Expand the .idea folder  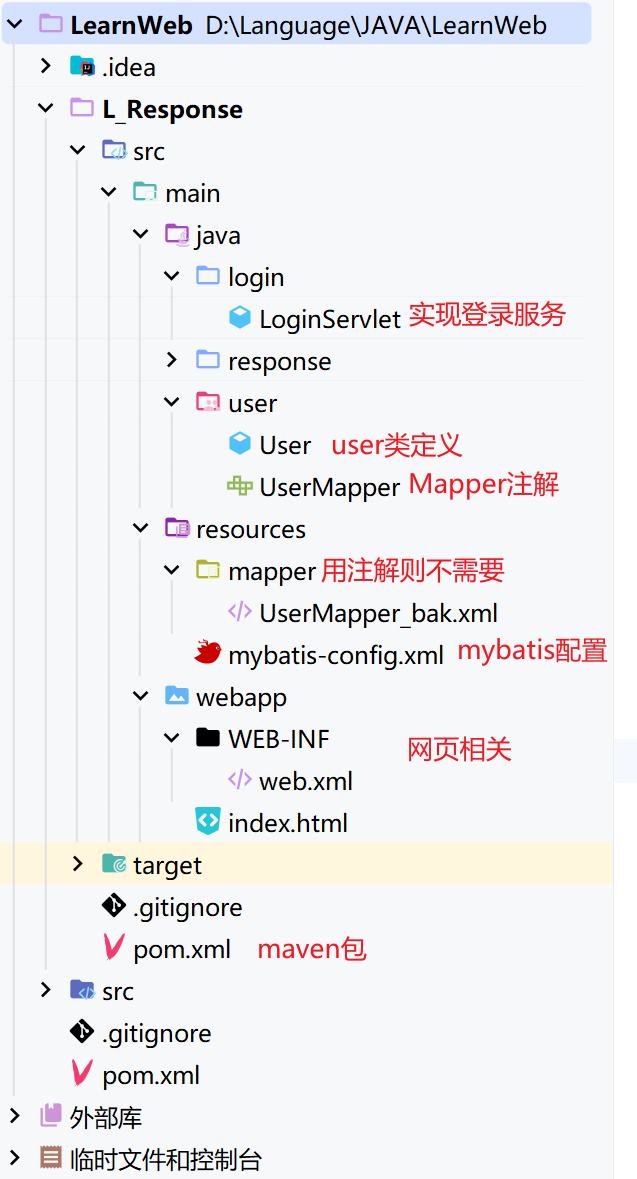[x=46, y=67]
